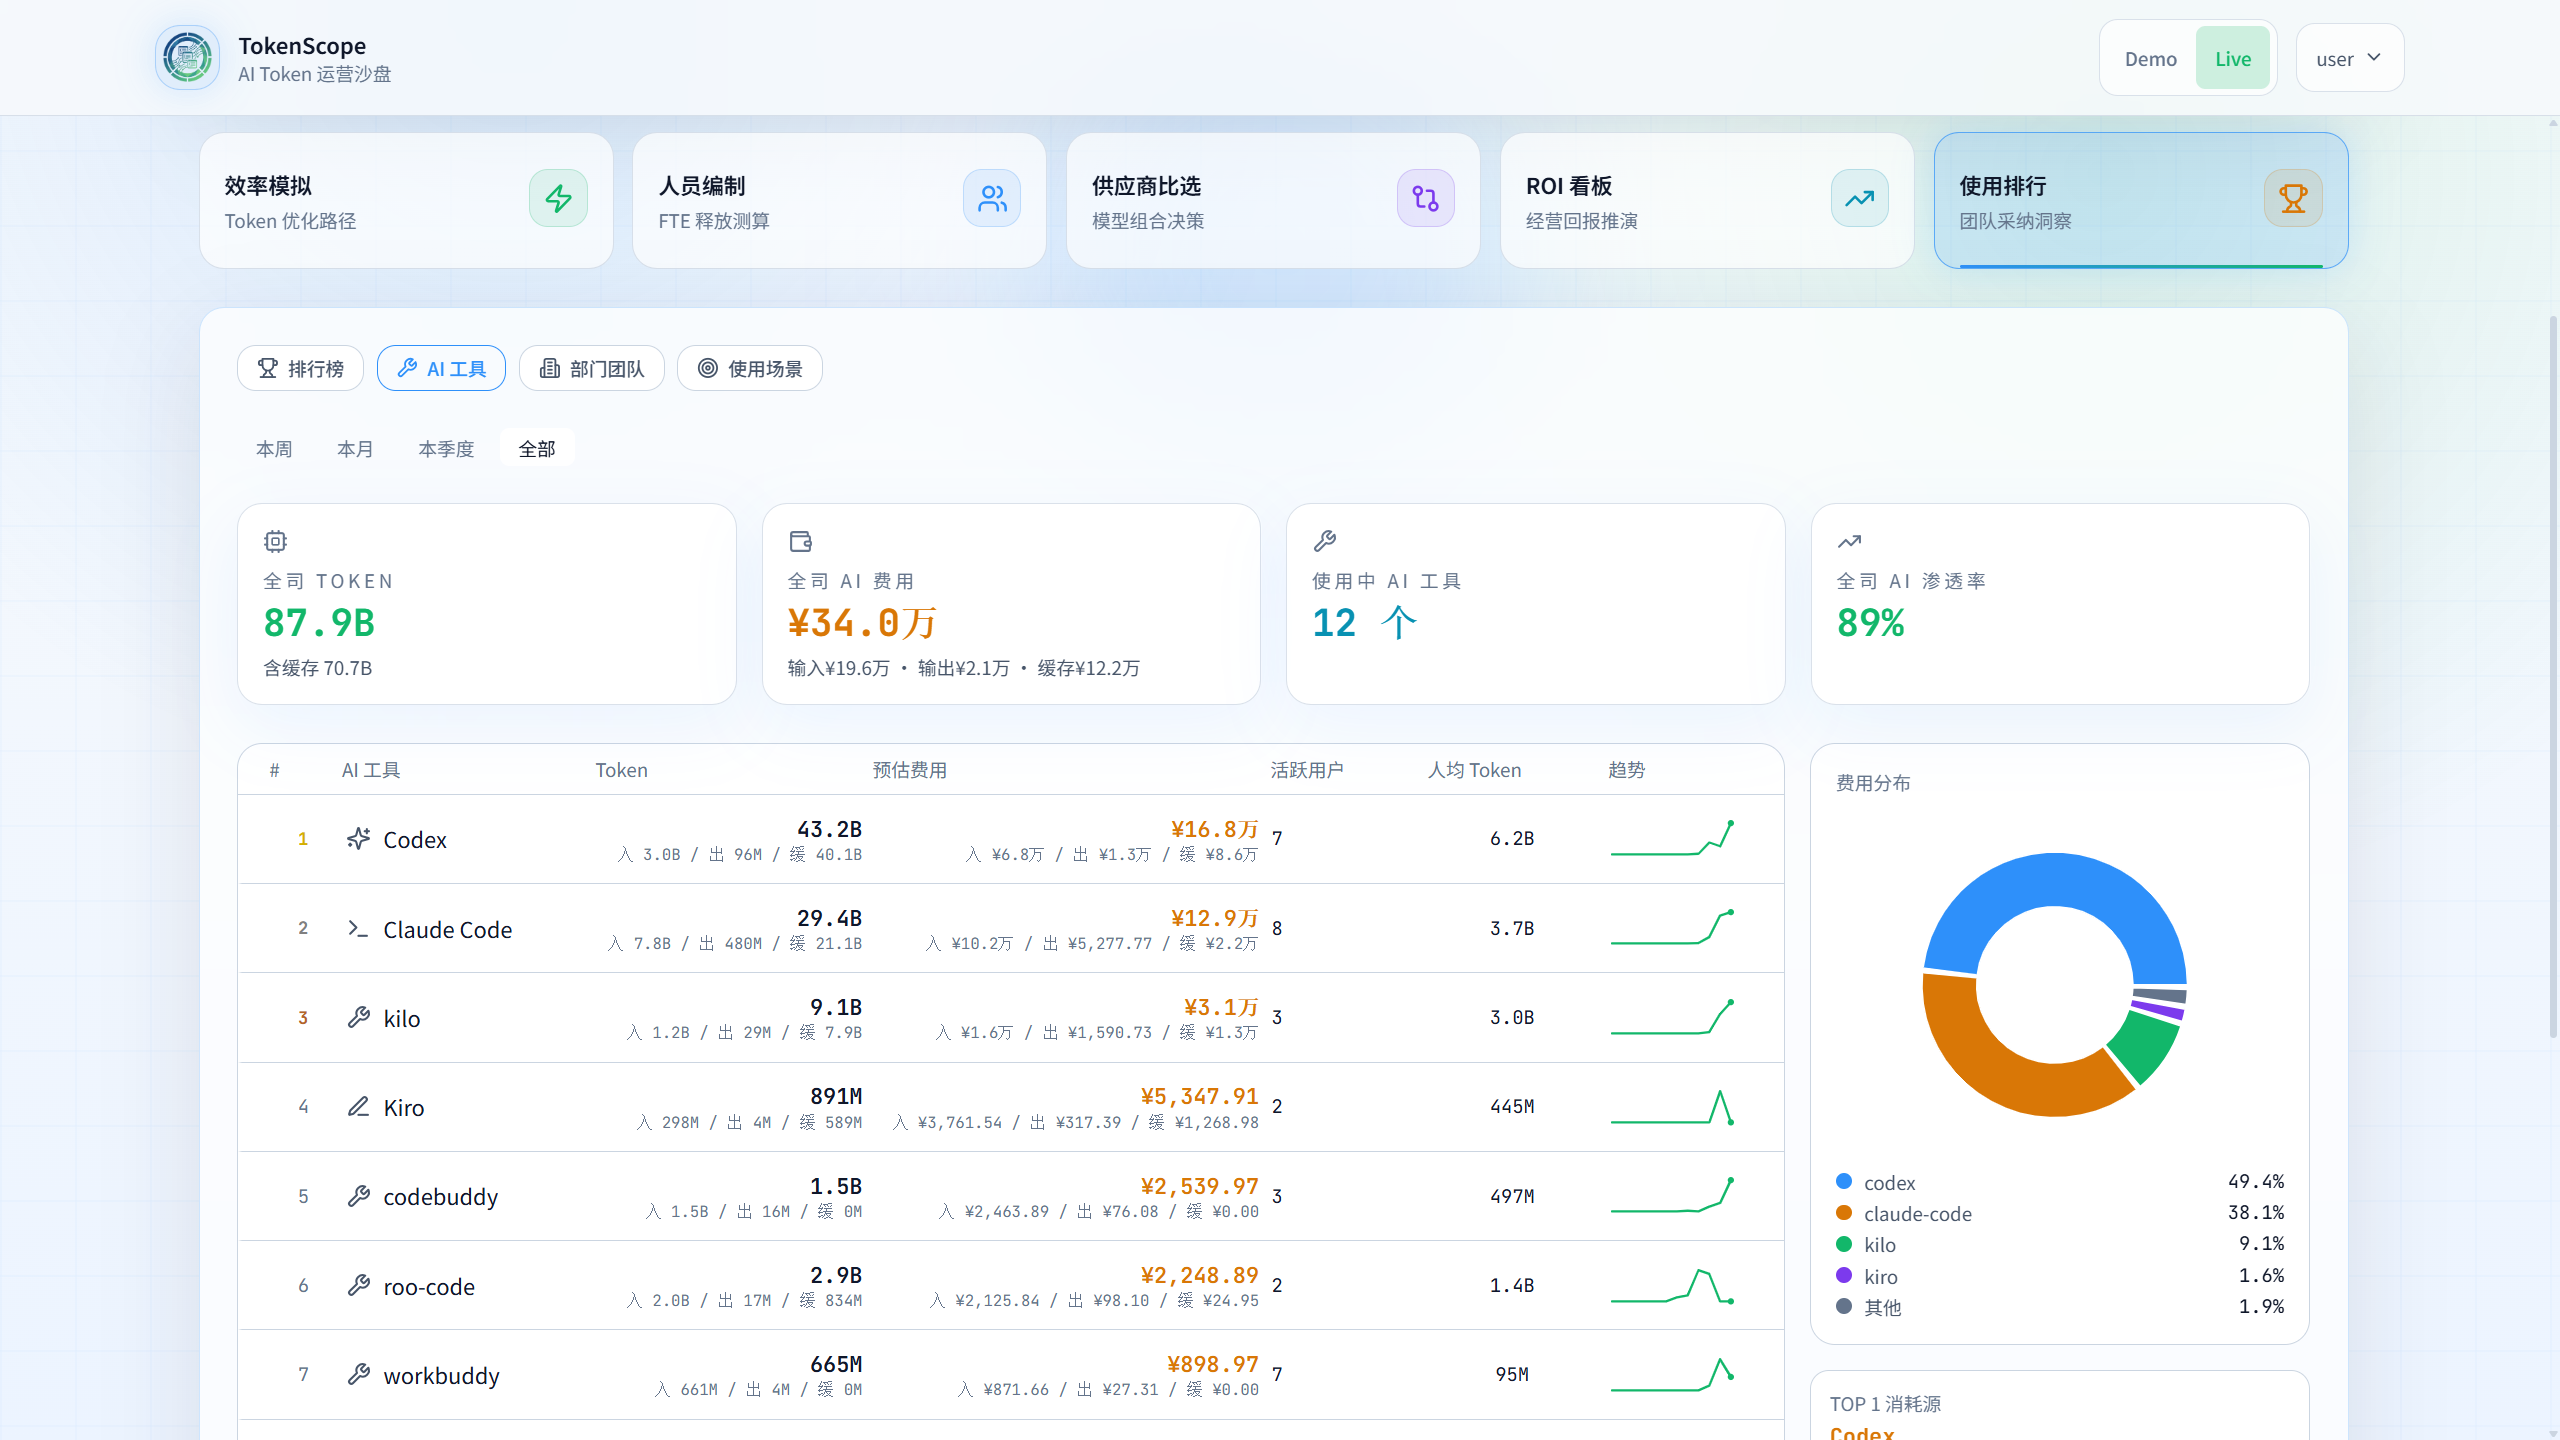Screen dimensions: 2560x1440
Task: Click the purple kiro legend dot
Action: point(1844,1276)
